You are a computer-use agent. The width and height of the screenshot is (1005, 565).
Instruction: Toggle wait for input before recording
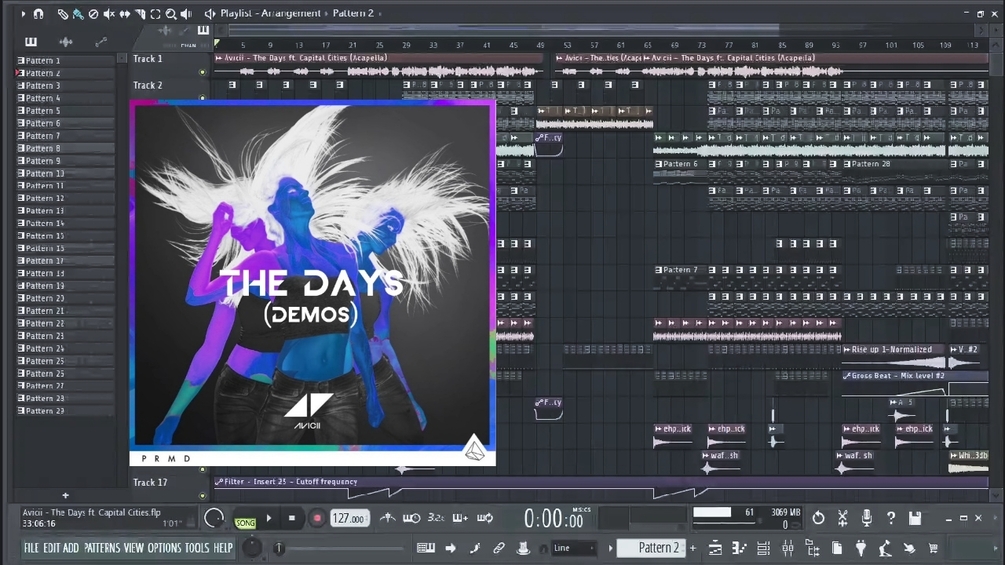coord(411,518)
